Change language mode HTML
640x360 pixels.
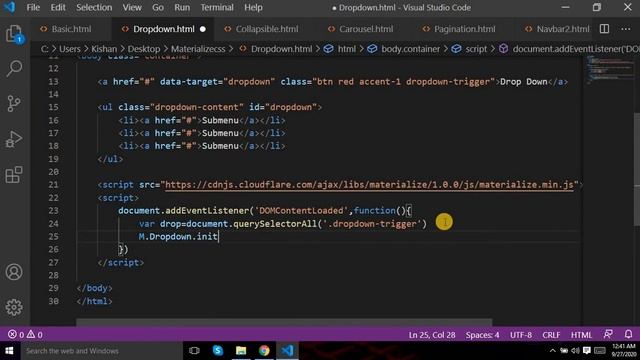[581, 335]
